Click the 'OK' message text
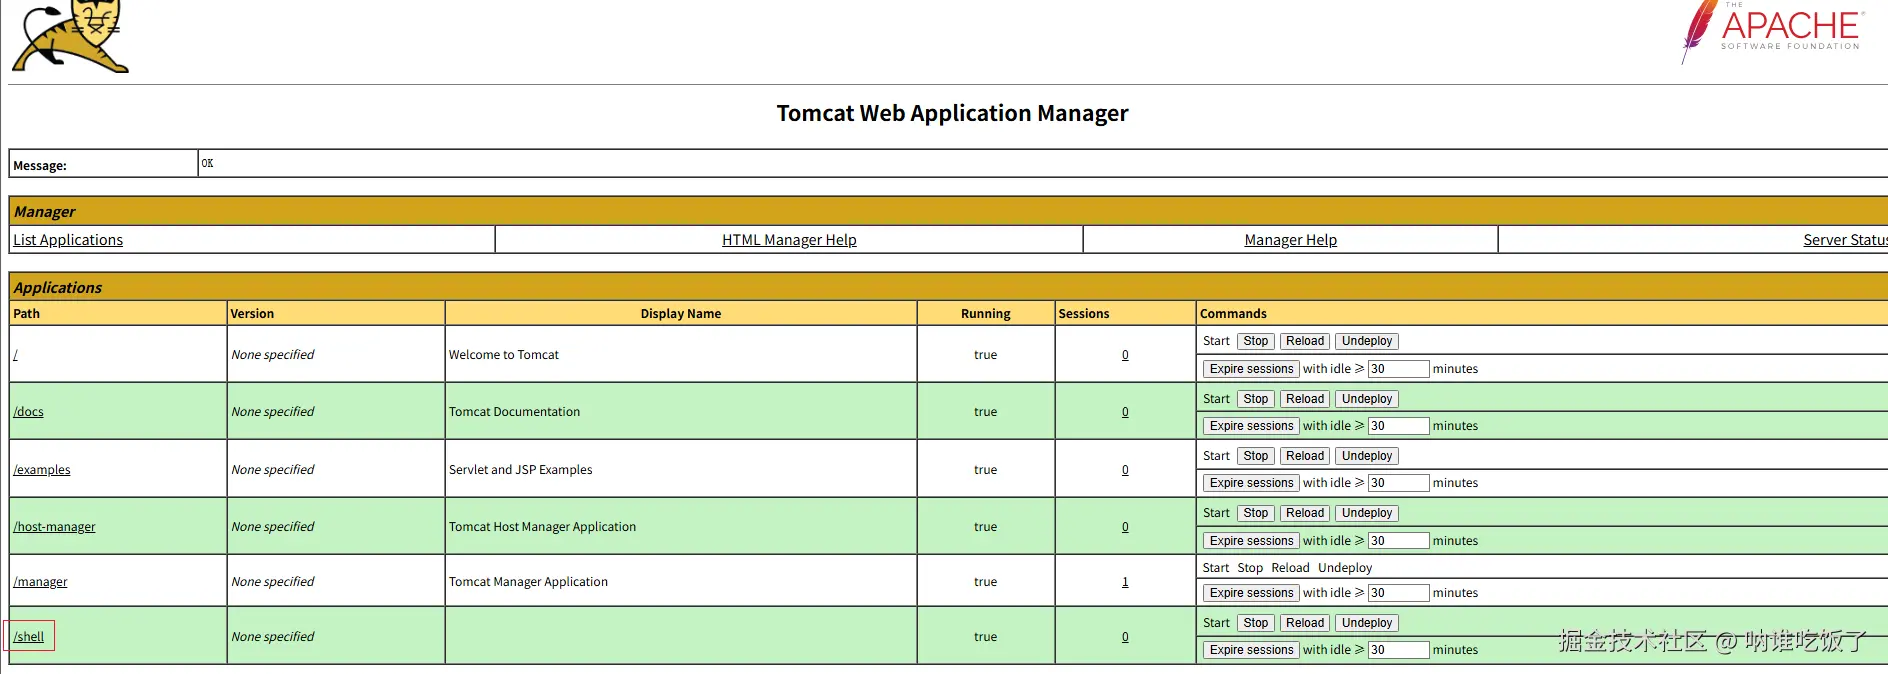1888x674 pixels. [x=207, y=163]
